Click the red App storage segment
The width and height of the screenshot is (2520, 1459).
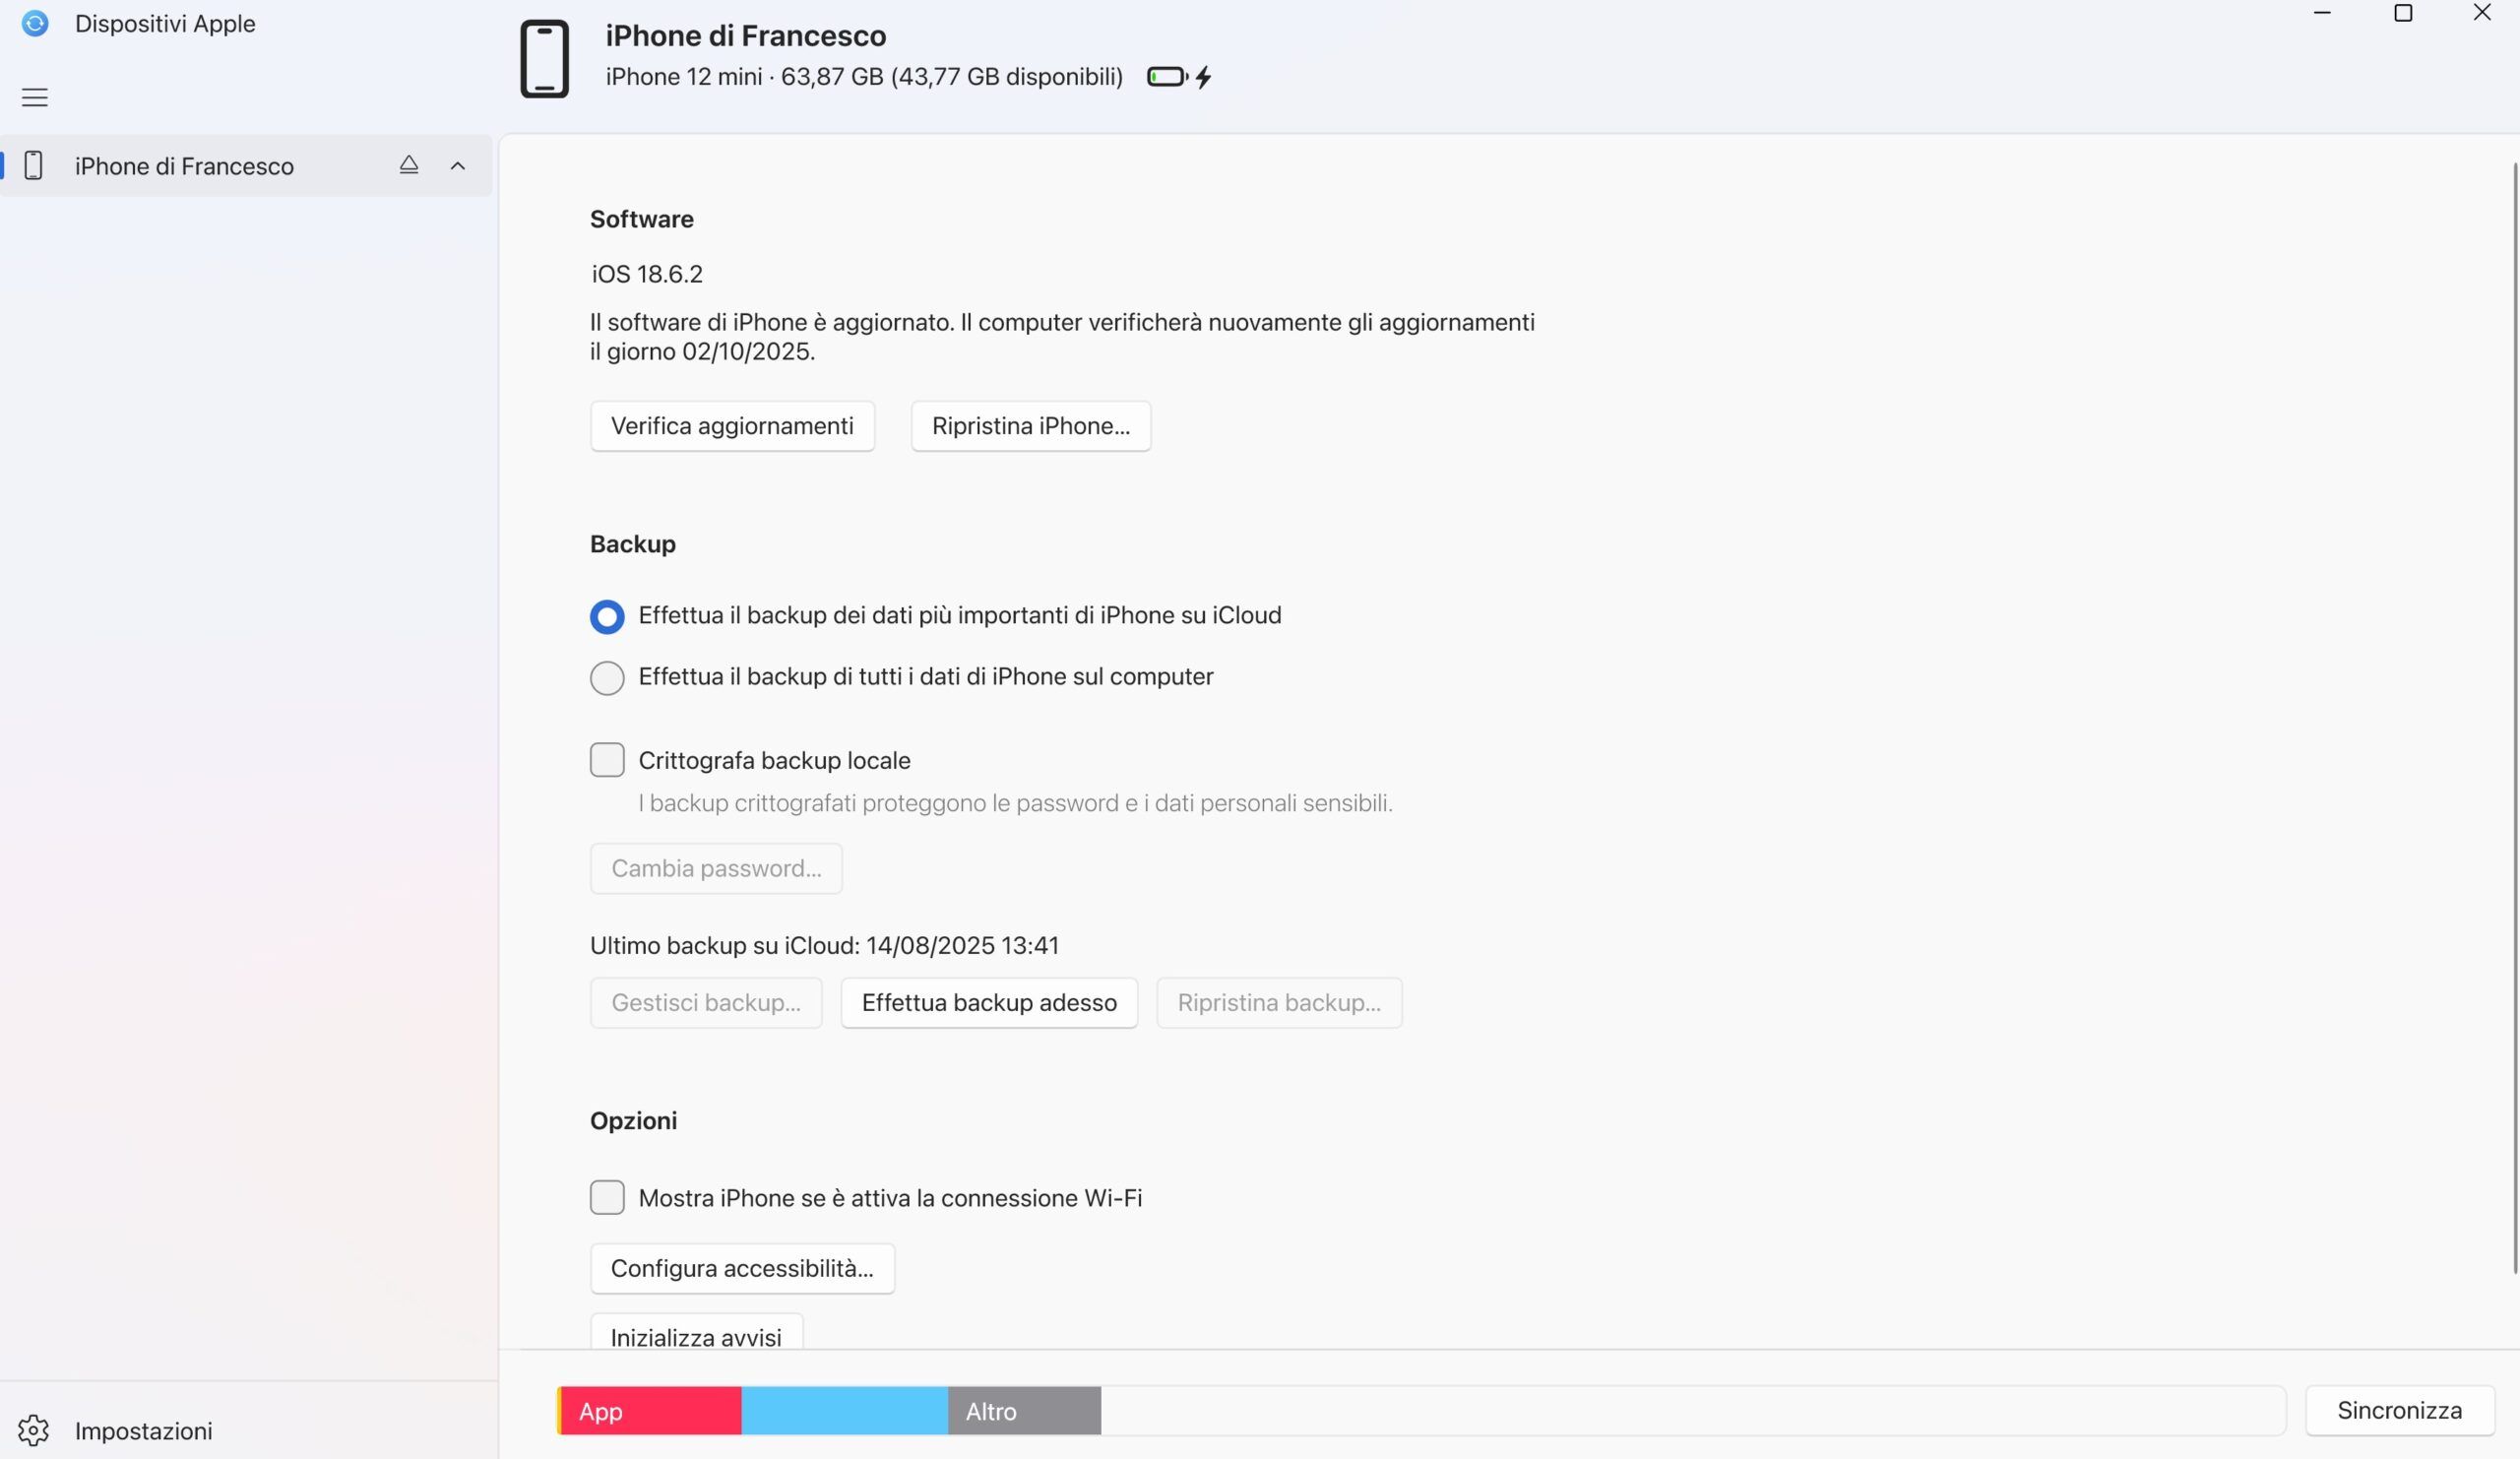point(651,1411)
